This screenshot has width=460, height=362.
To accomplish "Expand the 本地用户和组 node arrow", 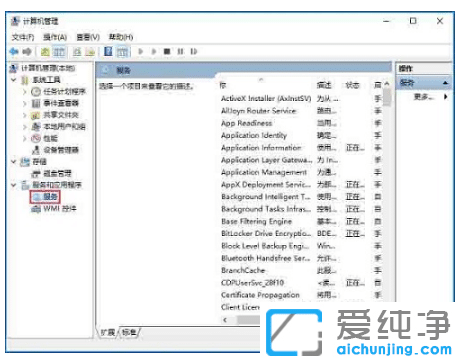I will click(25, 127).
